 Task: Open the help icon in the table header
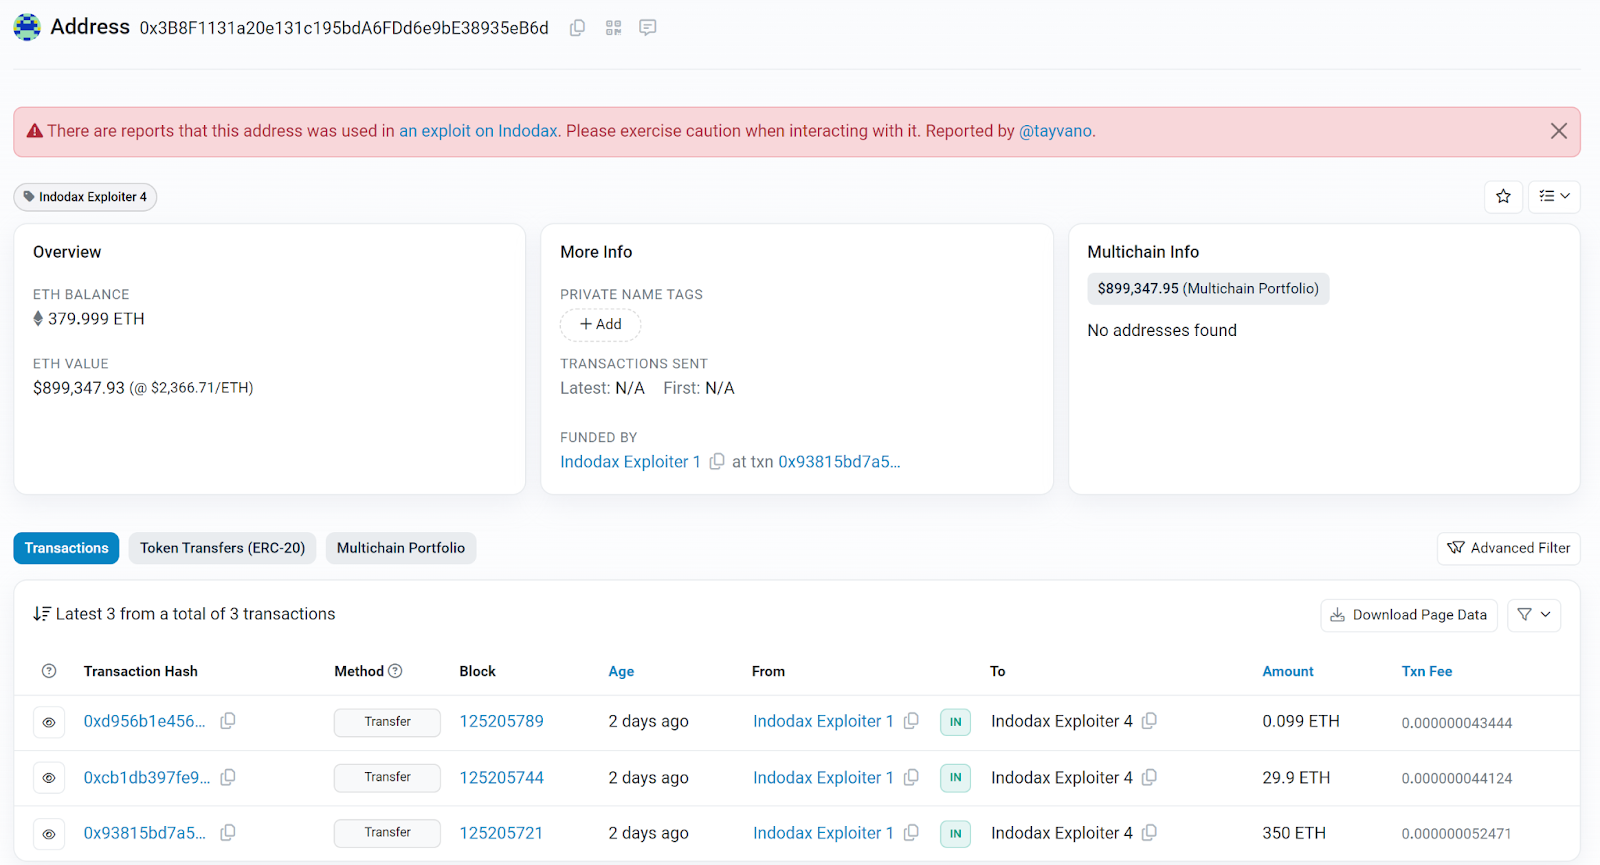coord(49,671)
